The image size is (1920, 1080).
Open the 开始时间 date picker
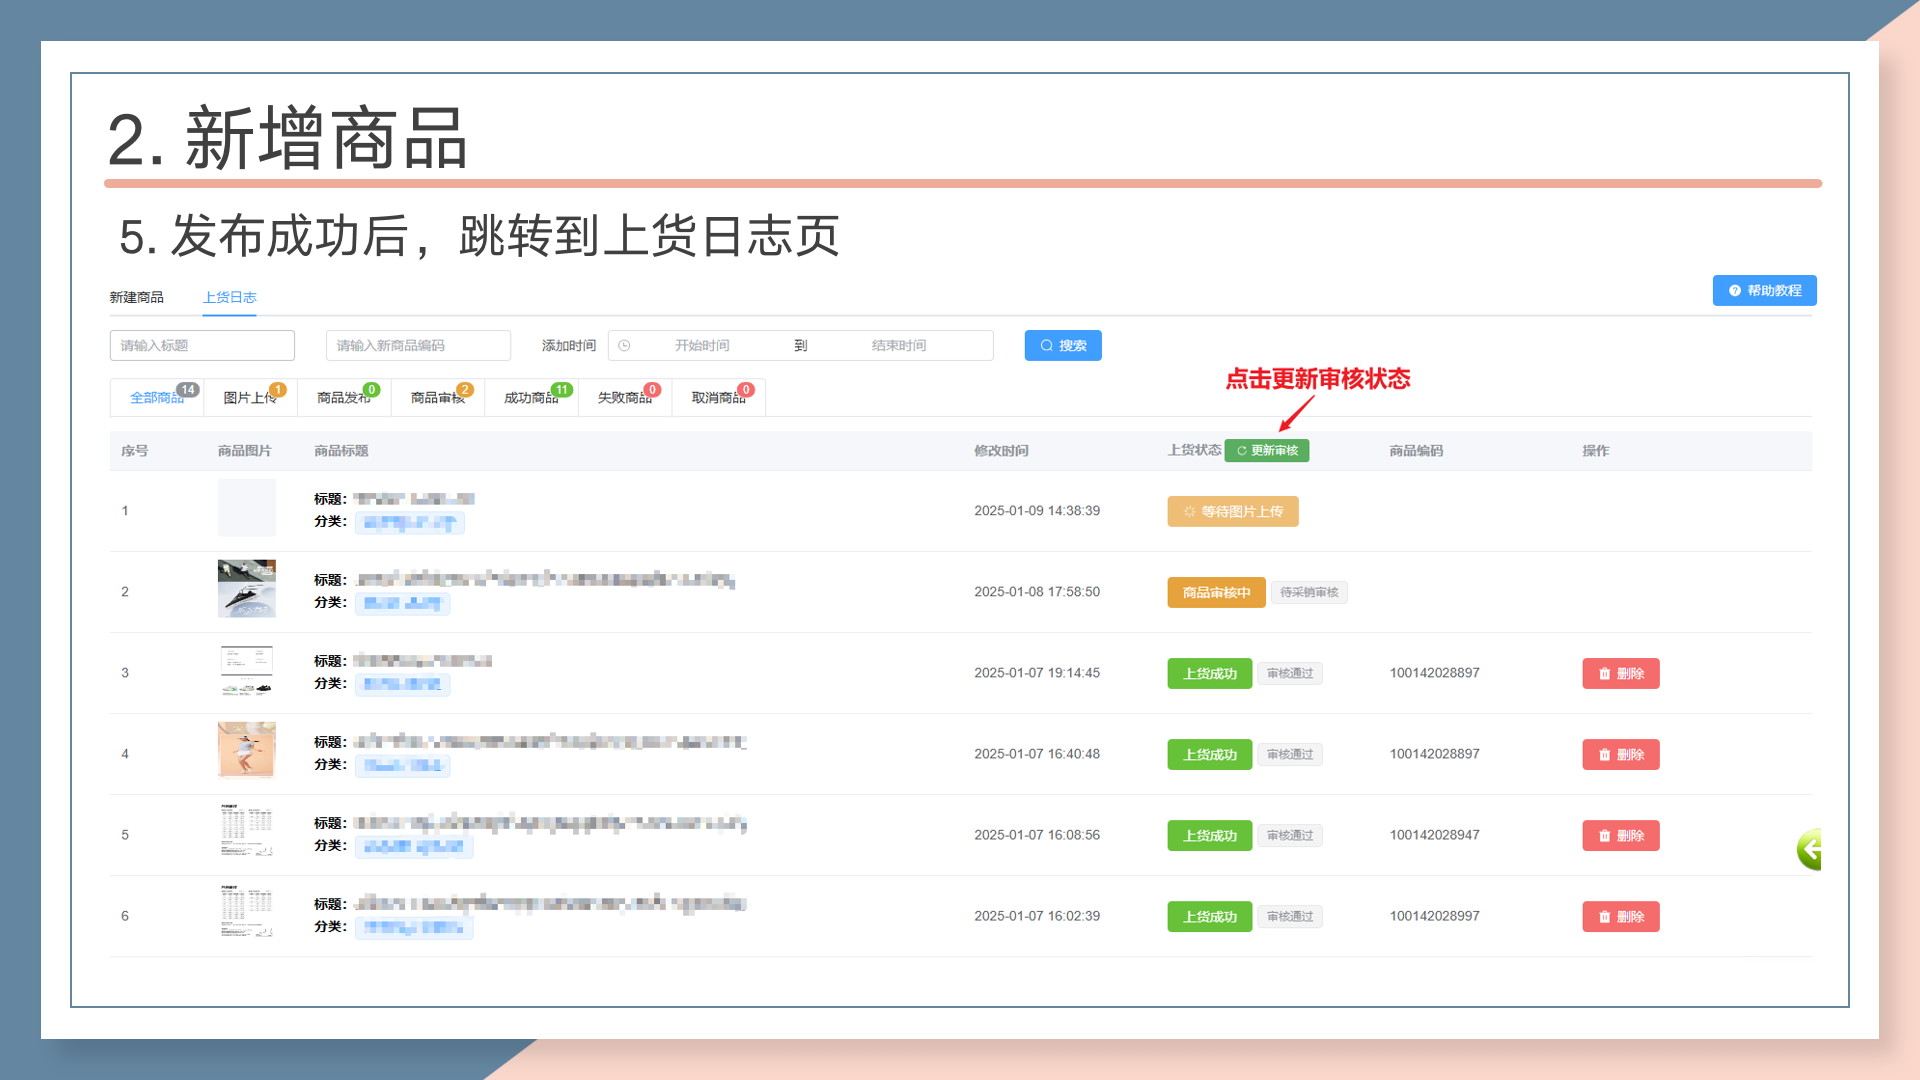click(x=702, y=346)
